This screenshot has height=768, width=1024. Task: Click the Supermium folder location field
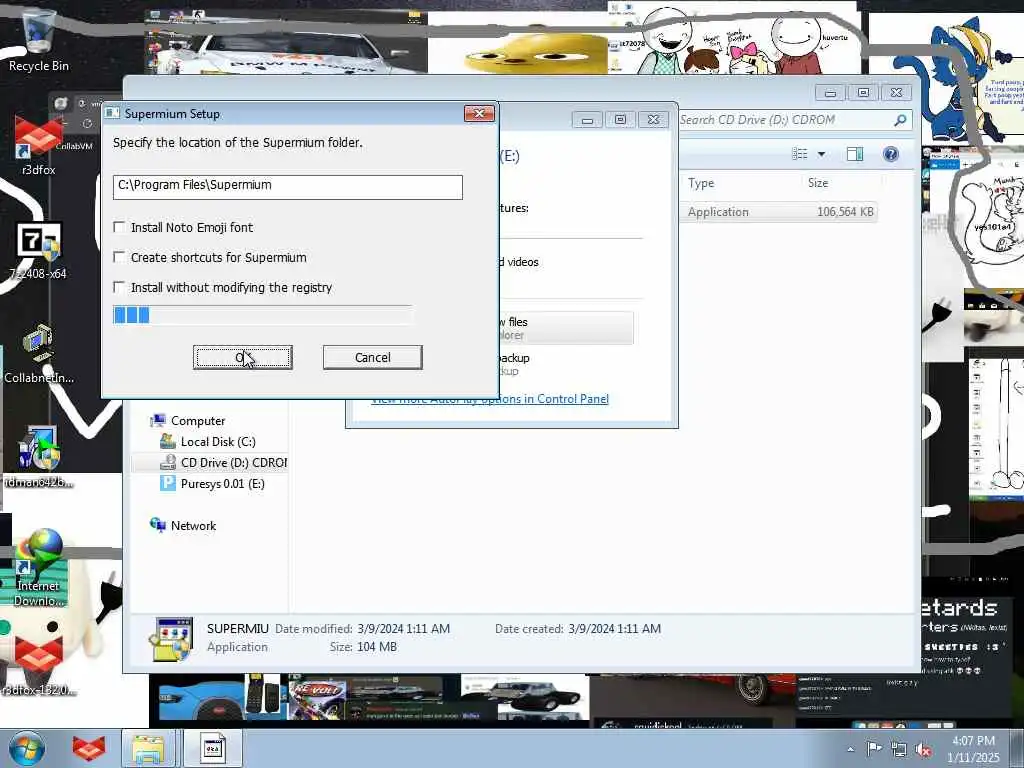tap(287, 187)
